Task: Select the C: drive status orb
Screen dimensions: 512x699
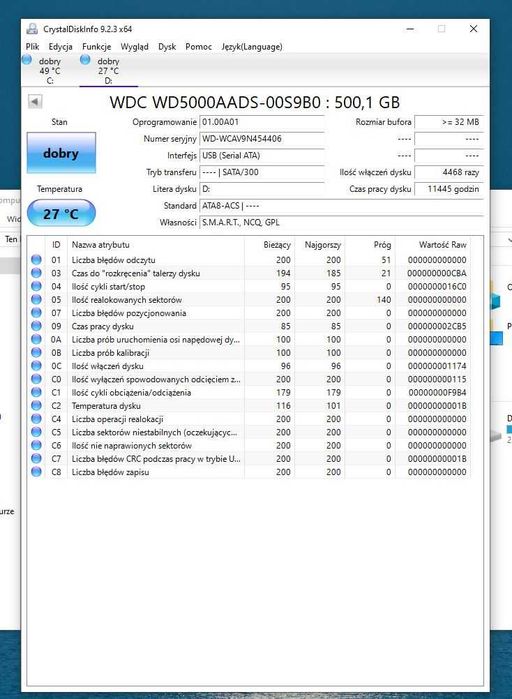Action: tap(27, 60)
